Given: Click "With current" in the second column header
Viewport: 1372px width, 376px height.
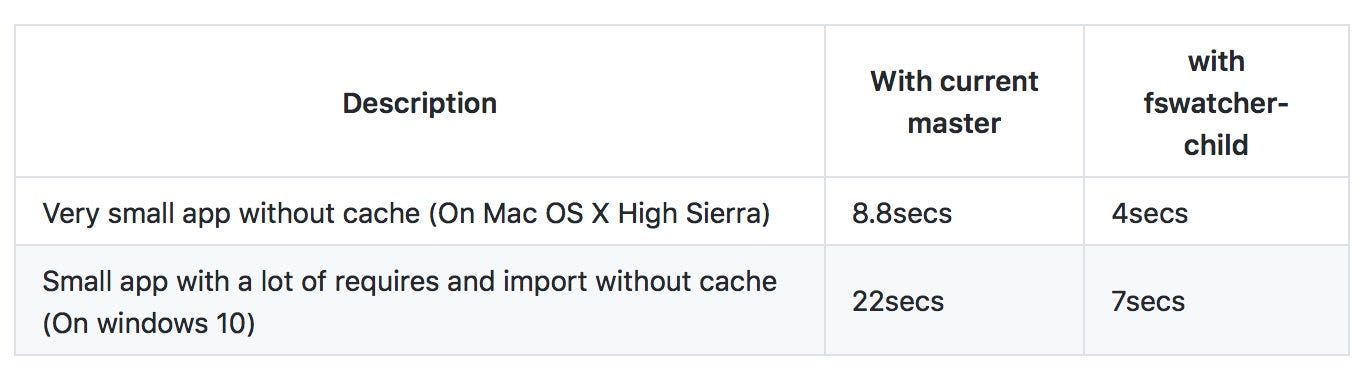Looking at the screenshot, I should 954,82.
